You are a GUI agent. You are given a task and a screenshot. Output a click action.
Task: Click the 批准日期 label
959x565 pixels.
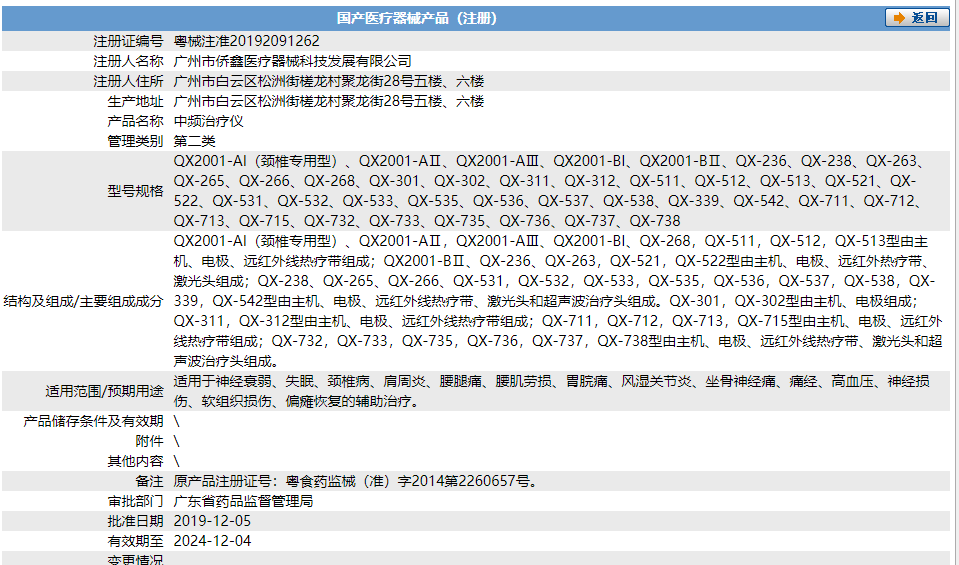135,521
